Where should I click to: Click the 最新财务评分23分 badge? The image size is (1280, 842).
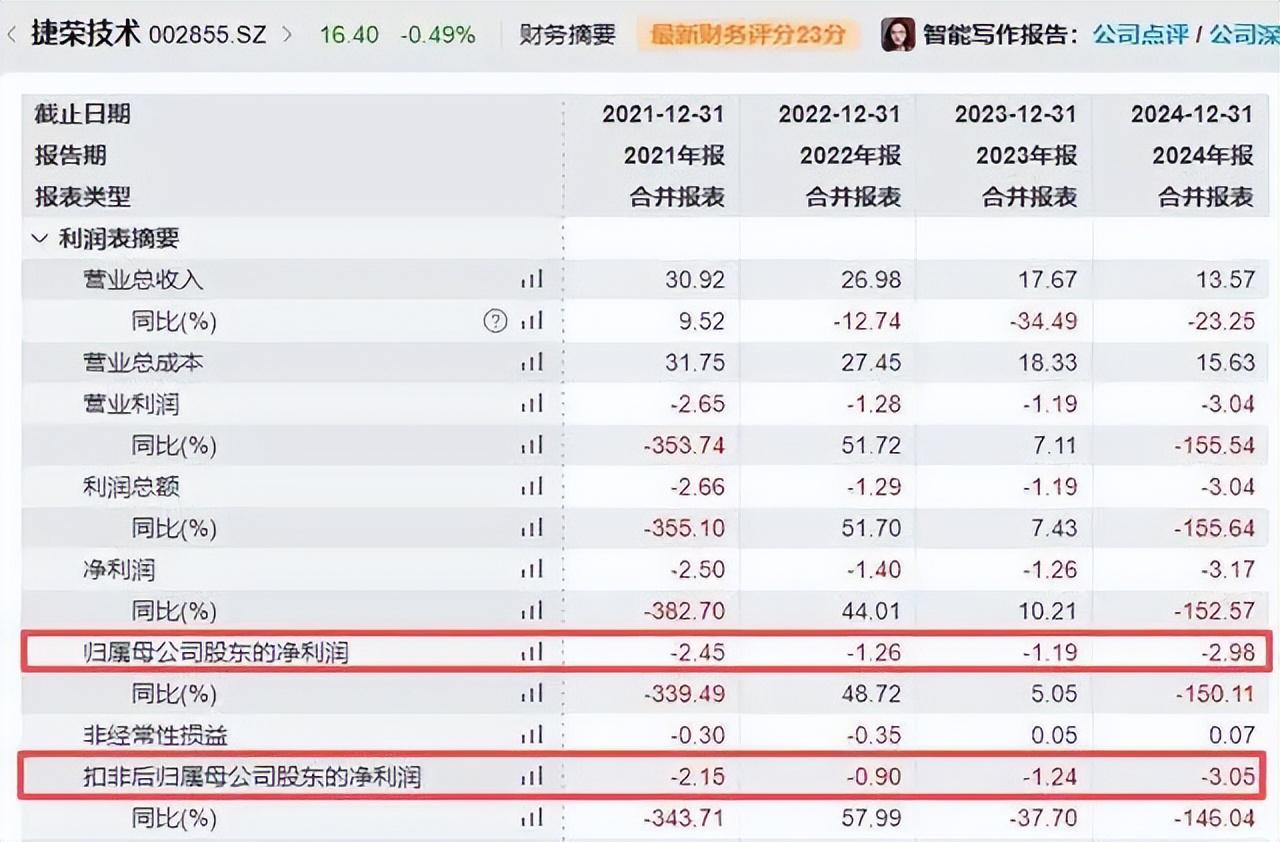click(748, 35)
